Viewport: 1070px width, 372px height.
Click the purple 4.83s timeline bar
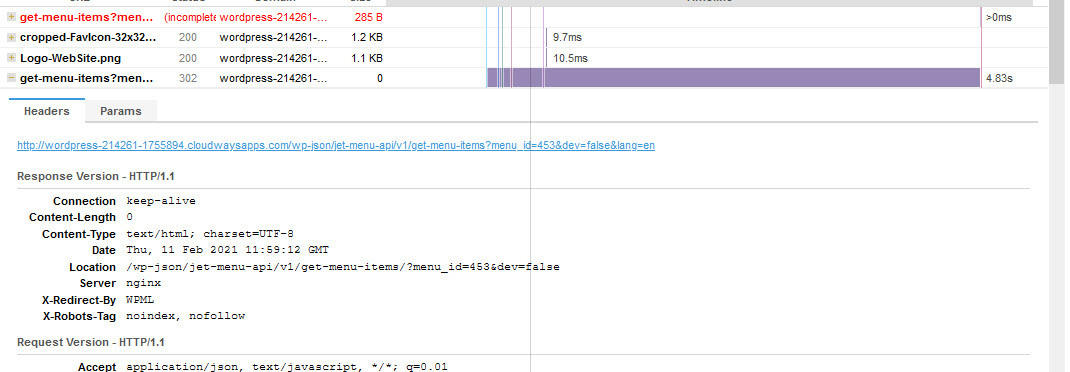click(x=734, y=78)
